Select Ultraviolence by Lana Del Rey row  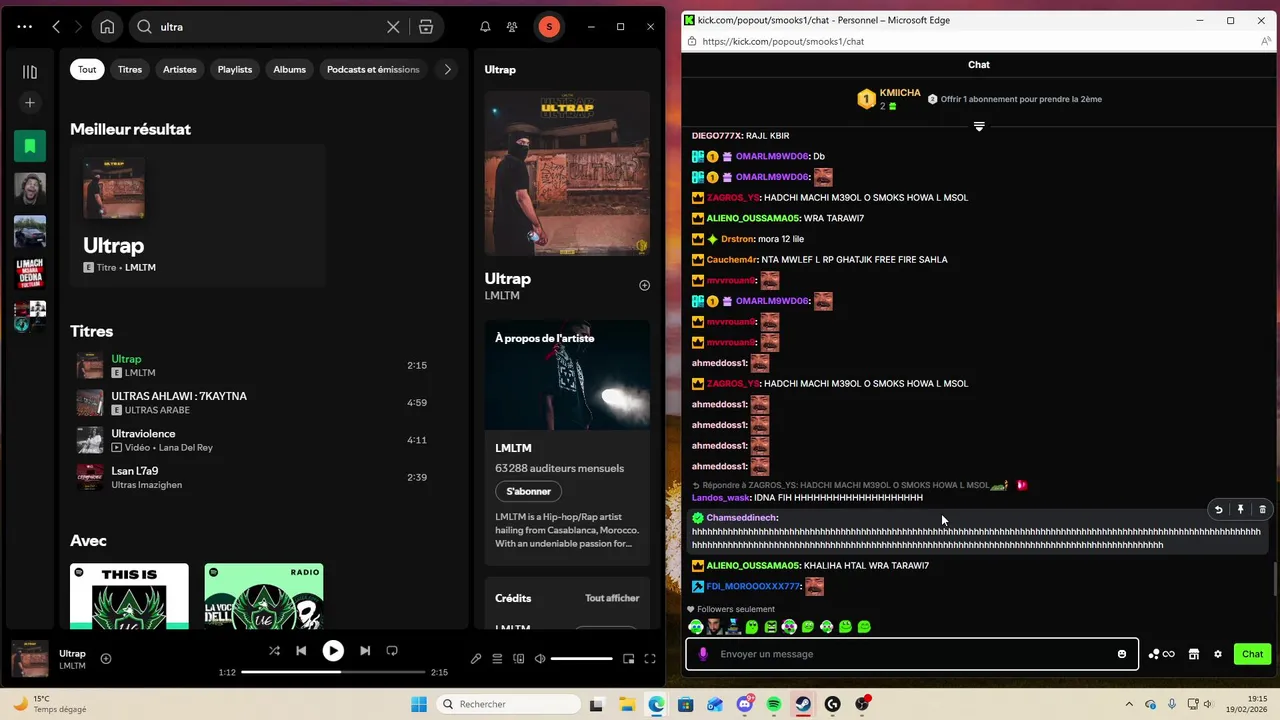coord(252,440)
